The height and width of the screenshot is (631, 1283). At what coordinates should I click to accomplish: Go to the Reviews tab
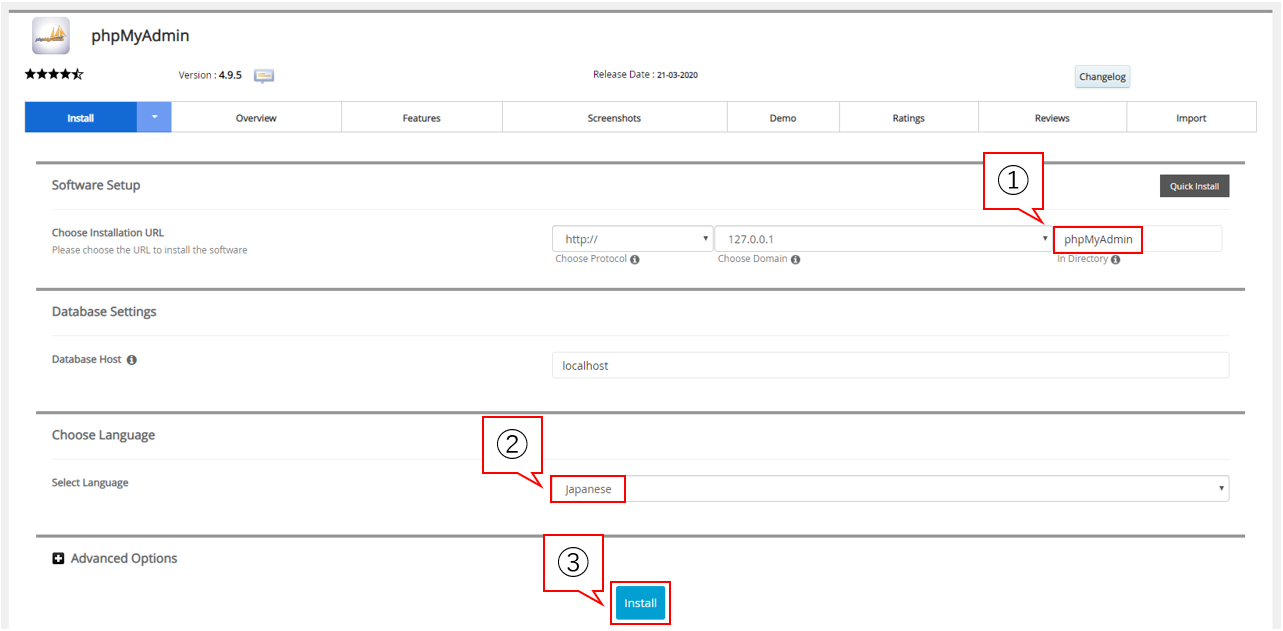1052,118
